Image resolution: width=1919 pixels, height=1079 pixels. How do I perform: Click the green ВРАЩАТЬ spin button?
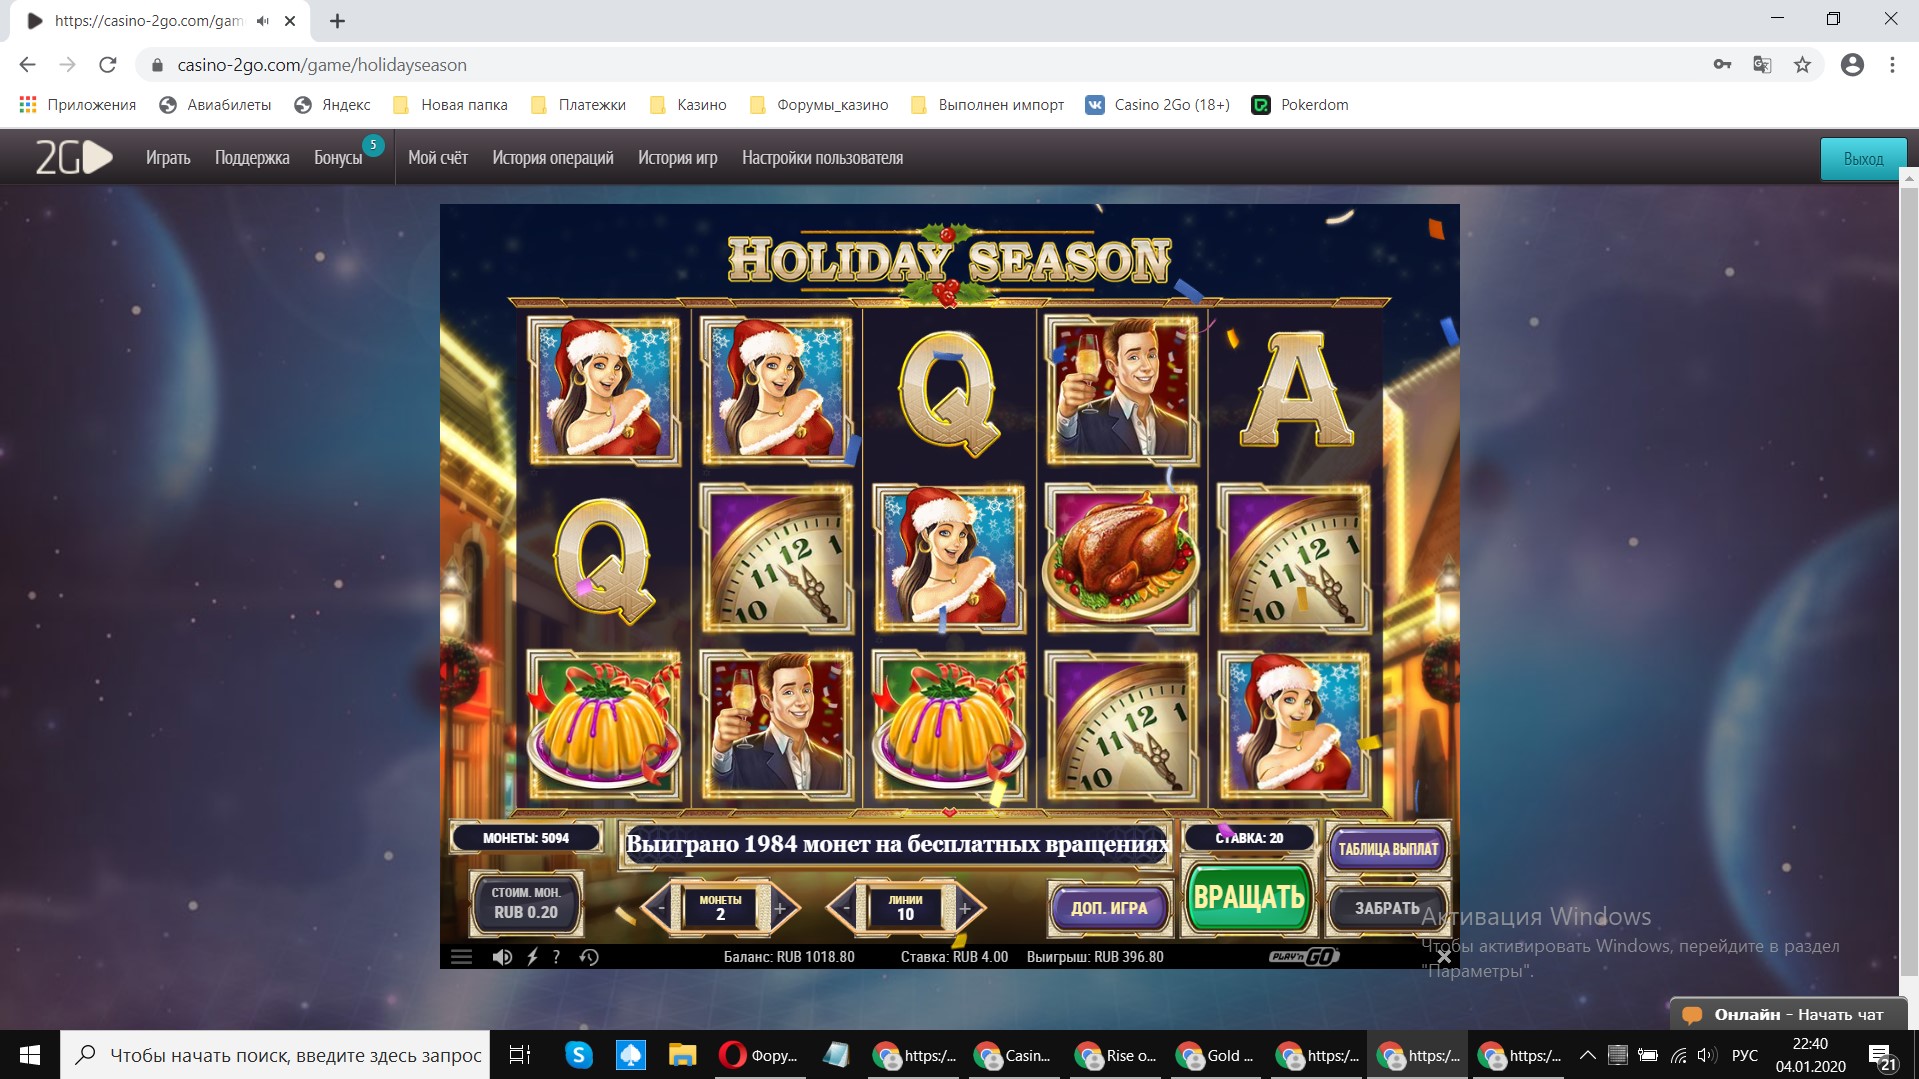tap(1248, 898)
